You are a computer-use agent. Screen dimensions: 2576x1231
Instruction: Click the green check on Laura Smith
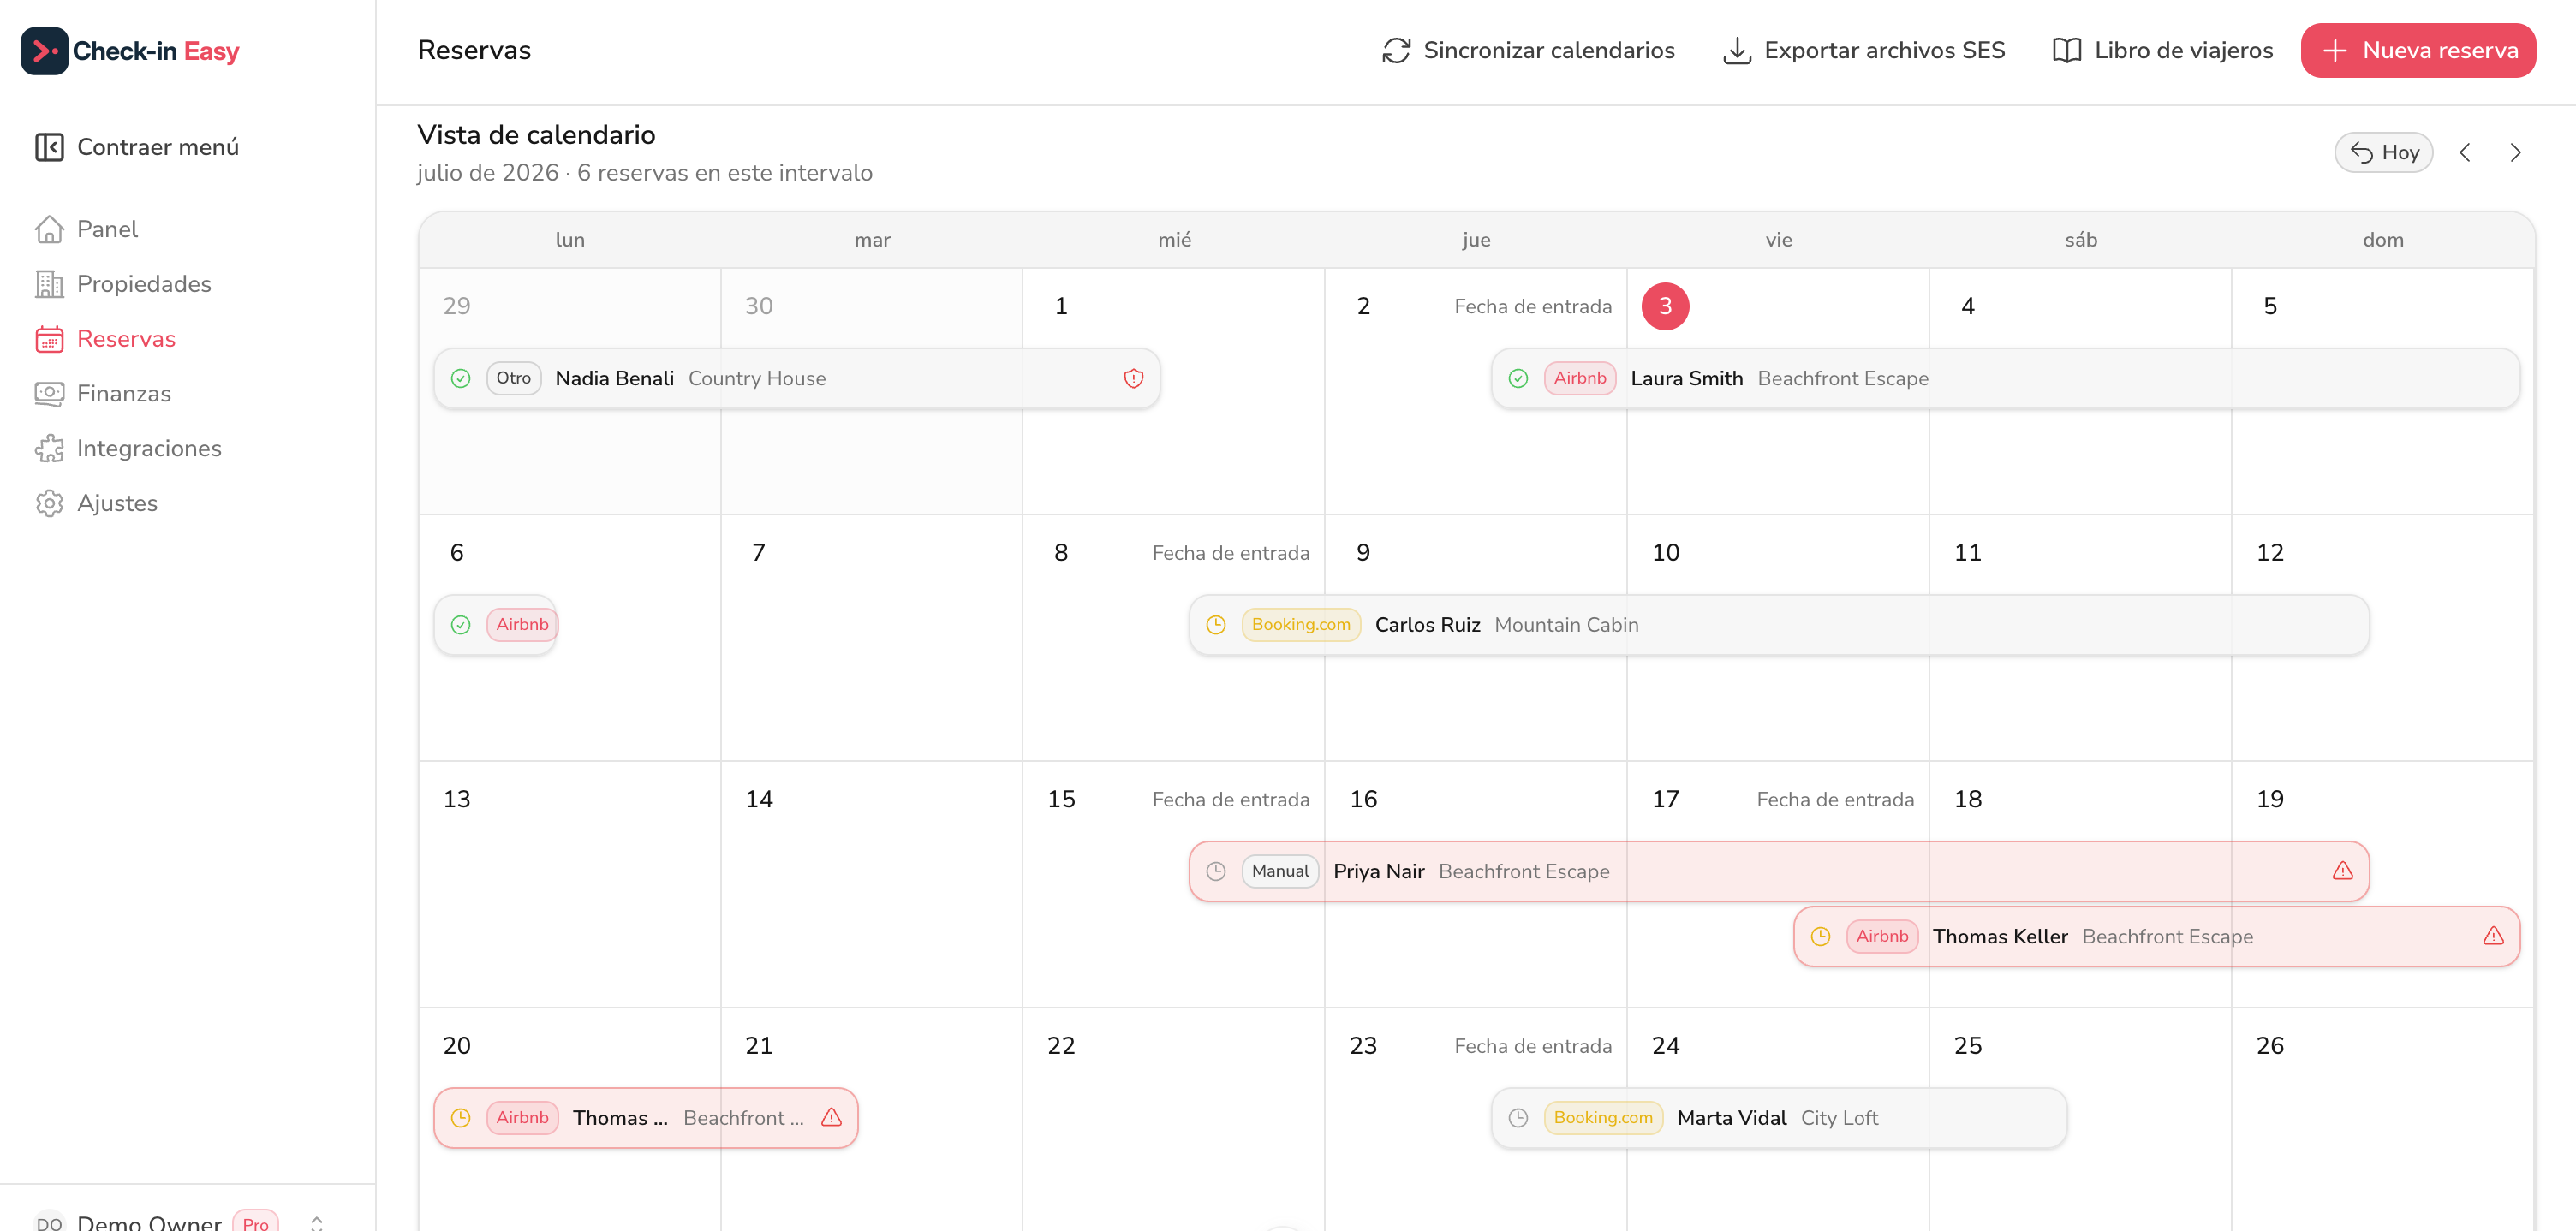click(1518, 378)
